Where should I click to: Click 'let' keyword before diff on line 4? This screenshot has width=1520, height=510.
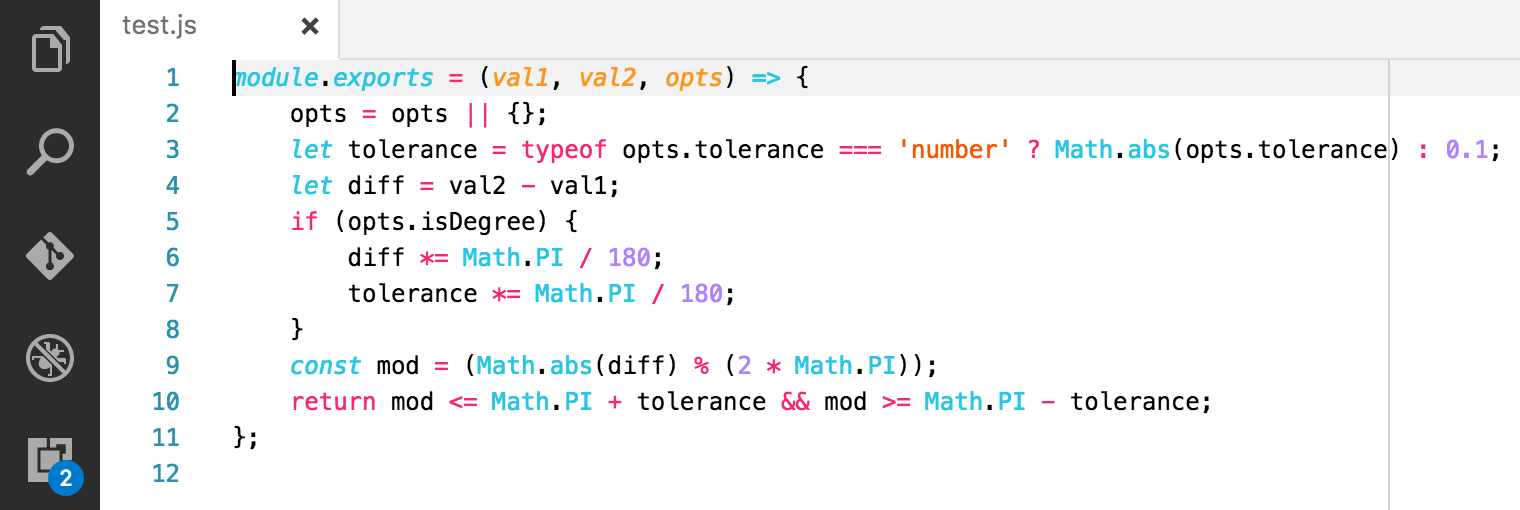pyautogui.click(x=312, y=186)
